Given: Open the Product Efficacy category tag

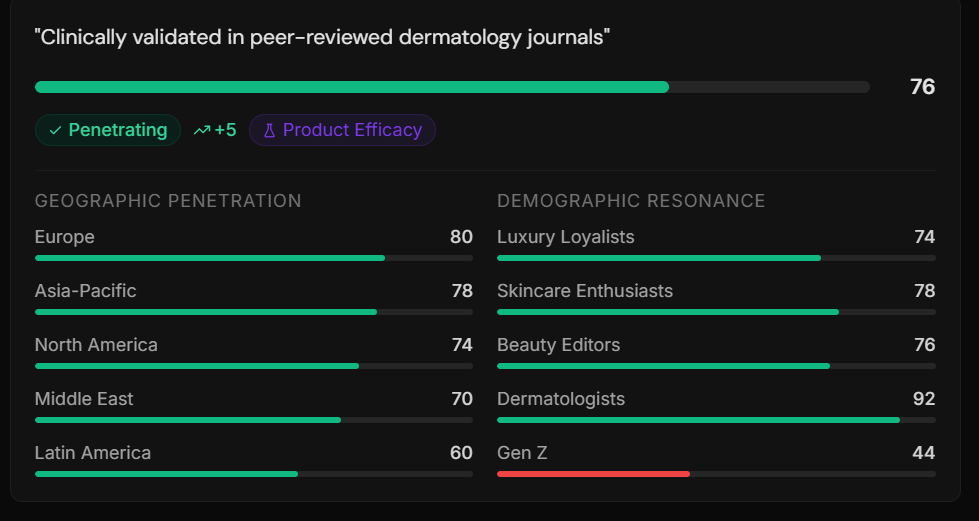Looking at the screenshot, I should [342, 131].
